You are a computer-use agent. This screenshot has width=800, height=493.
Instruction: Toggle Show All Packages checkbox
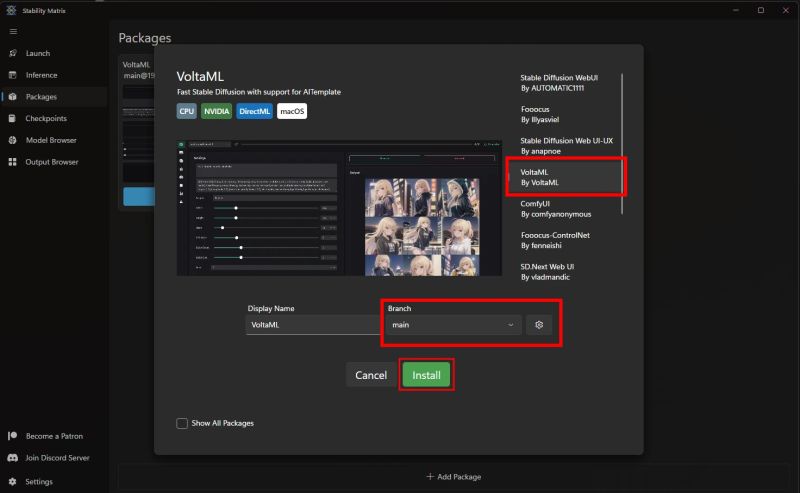tap(182, 423)
